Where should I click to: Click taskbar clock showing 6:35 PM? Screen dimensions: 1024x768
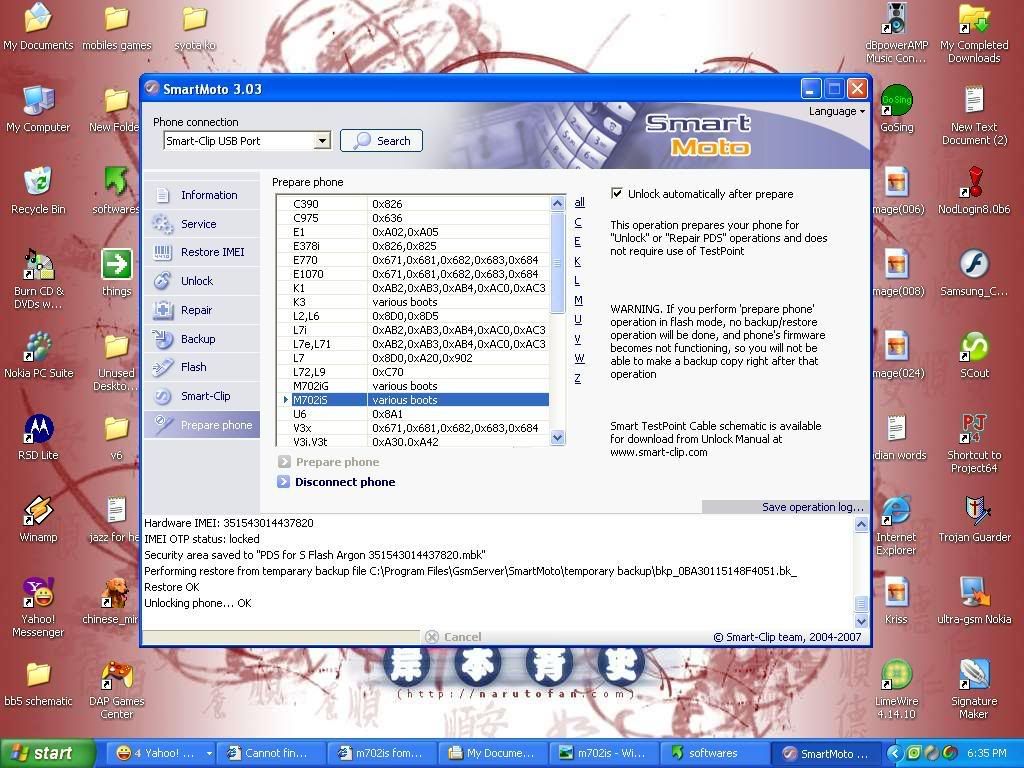click(x=986, y=753)
